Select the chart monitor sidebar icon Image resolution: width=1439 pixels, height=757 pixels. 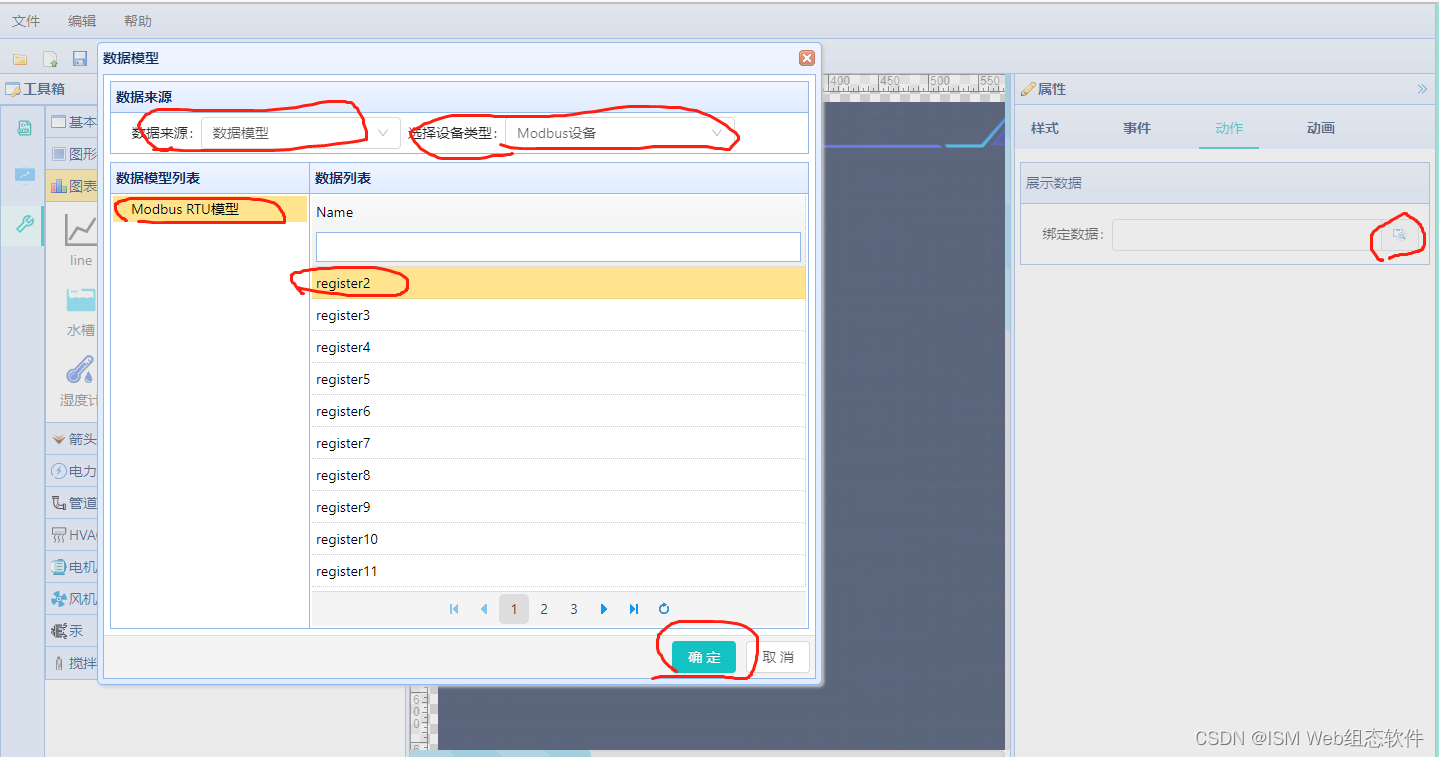pyautogui.click(x=25, y=176)
